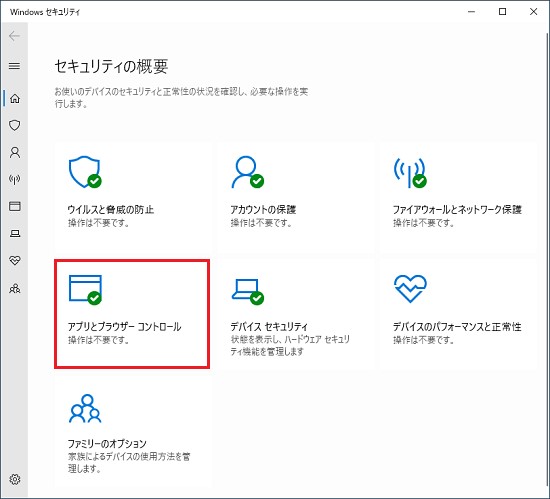Open Firewall & network antenna sidebar icon
The height and width of the screenshot is (499, 550).
[14, 180]
